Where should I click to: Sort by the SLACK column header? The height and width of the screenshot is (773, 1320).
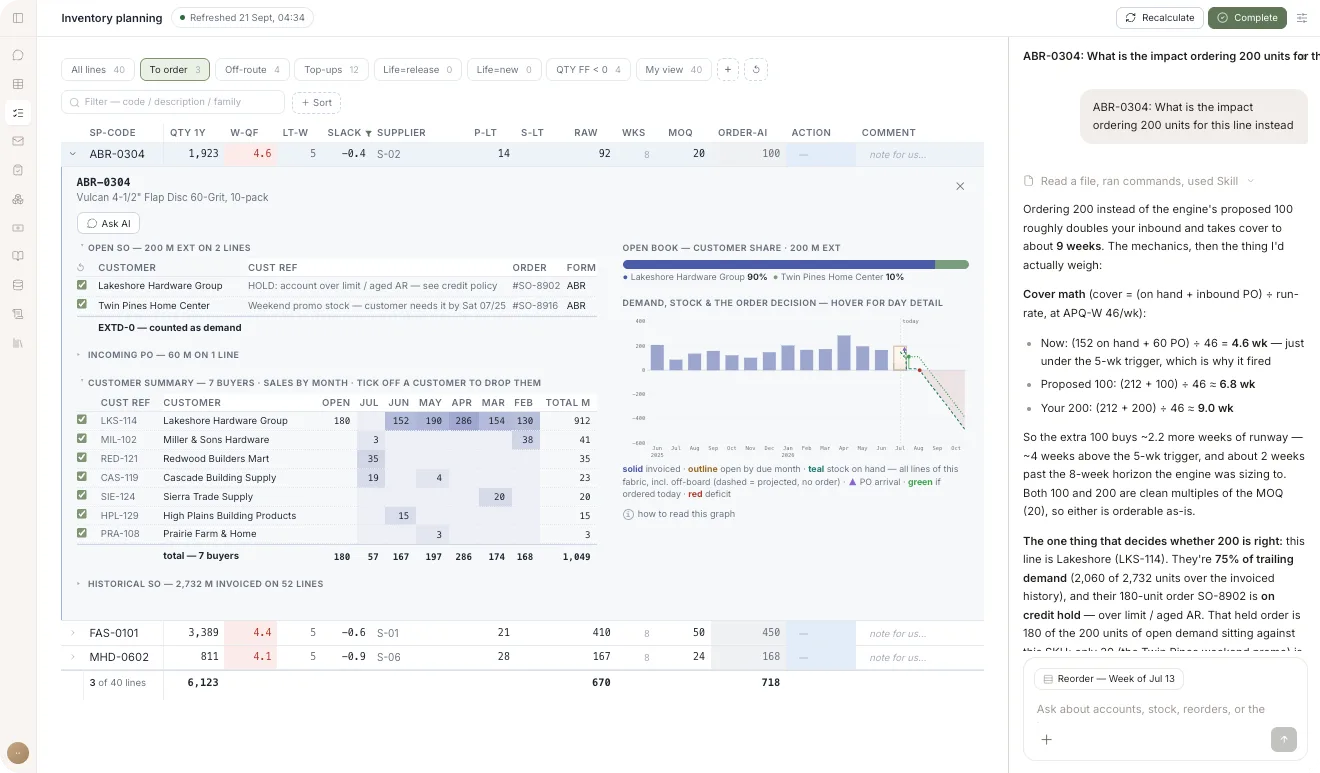coord(349,132)
